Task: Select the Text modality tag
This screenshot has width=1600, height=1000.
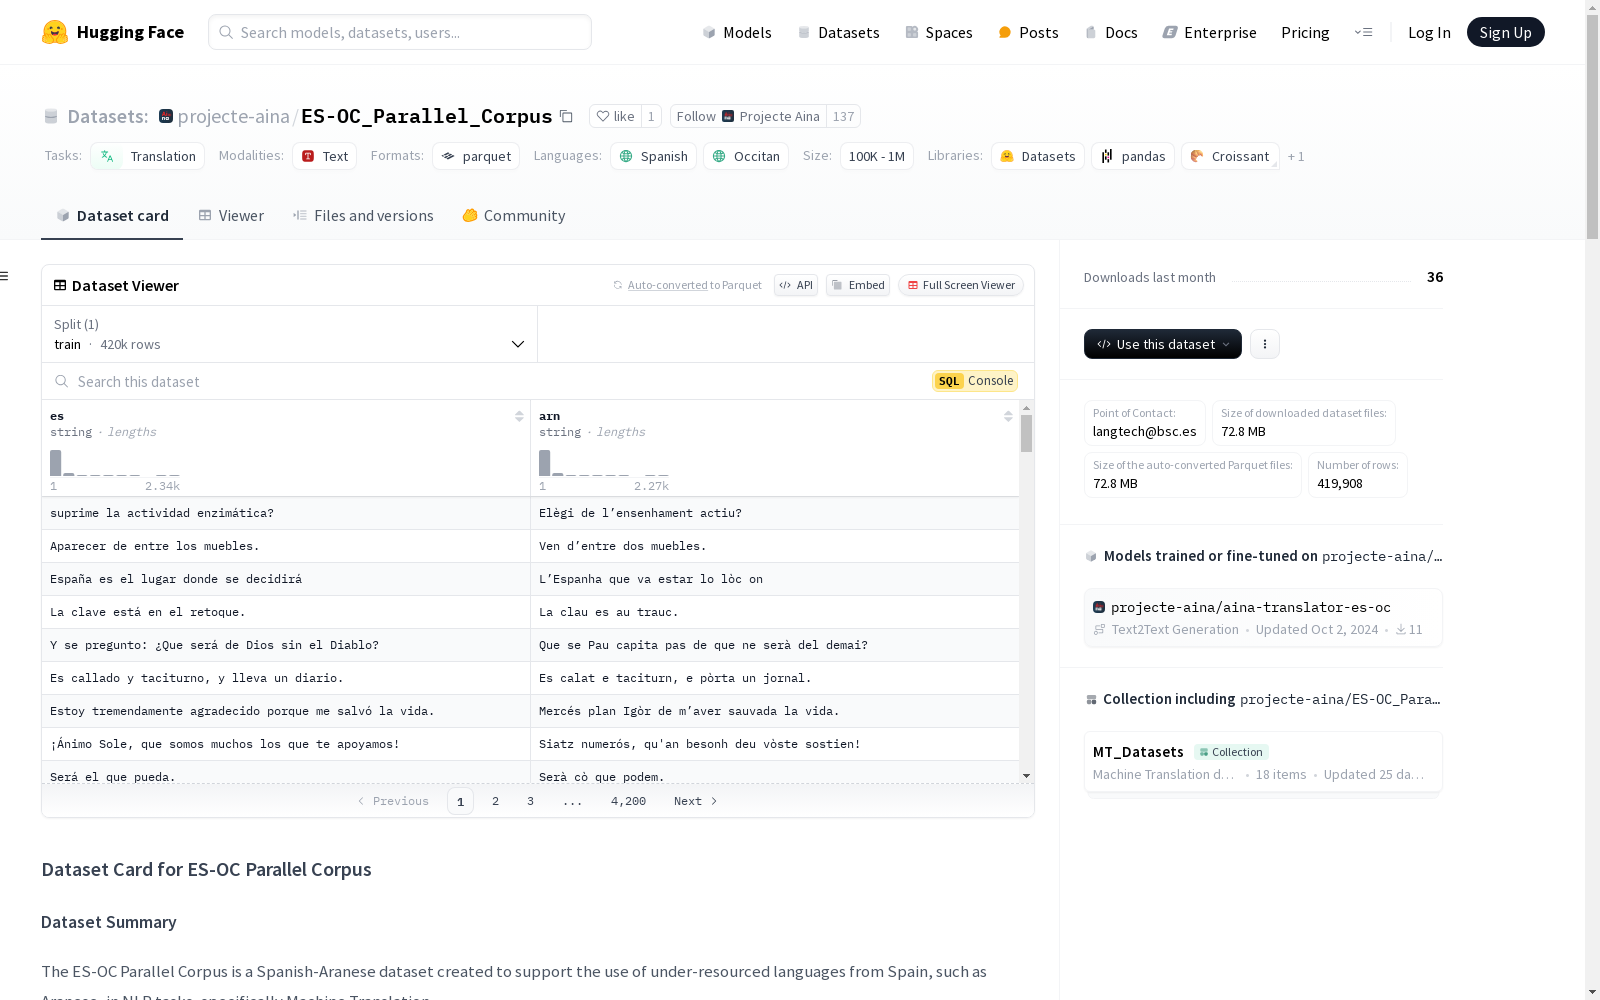Action: pos(325,156)
